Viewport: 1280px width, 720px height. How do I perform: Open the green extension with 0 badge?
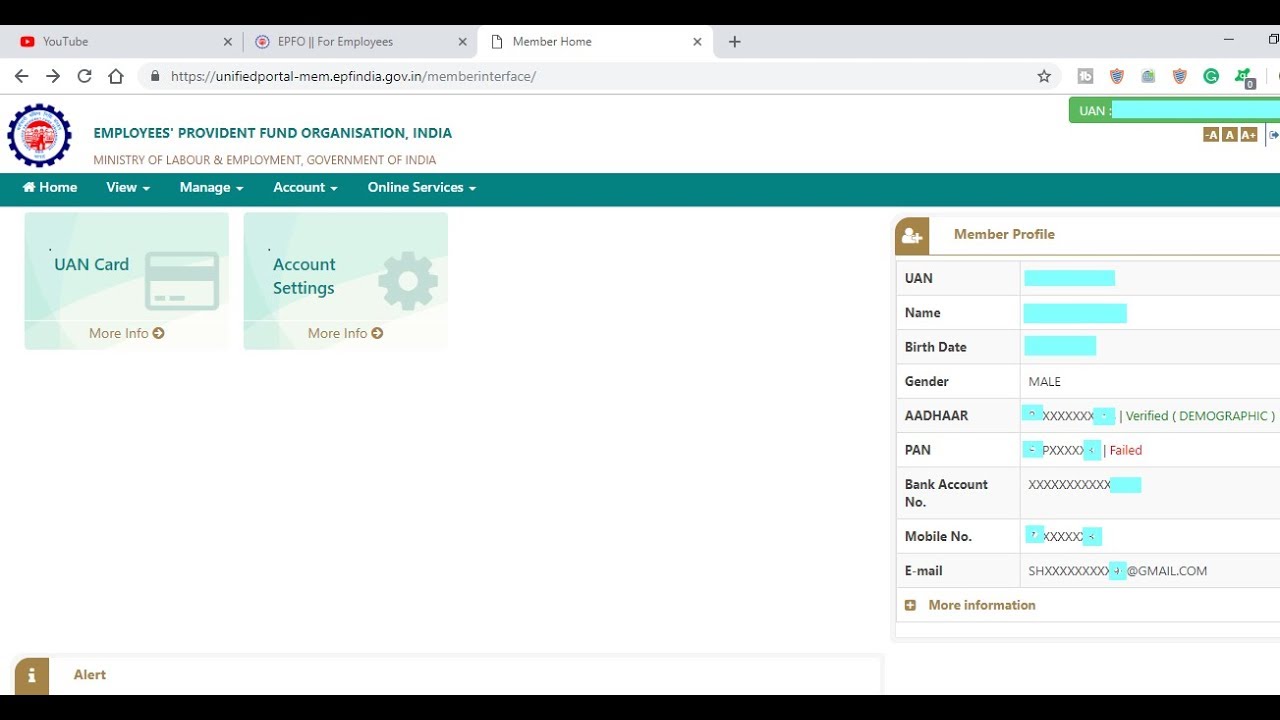1244,77
